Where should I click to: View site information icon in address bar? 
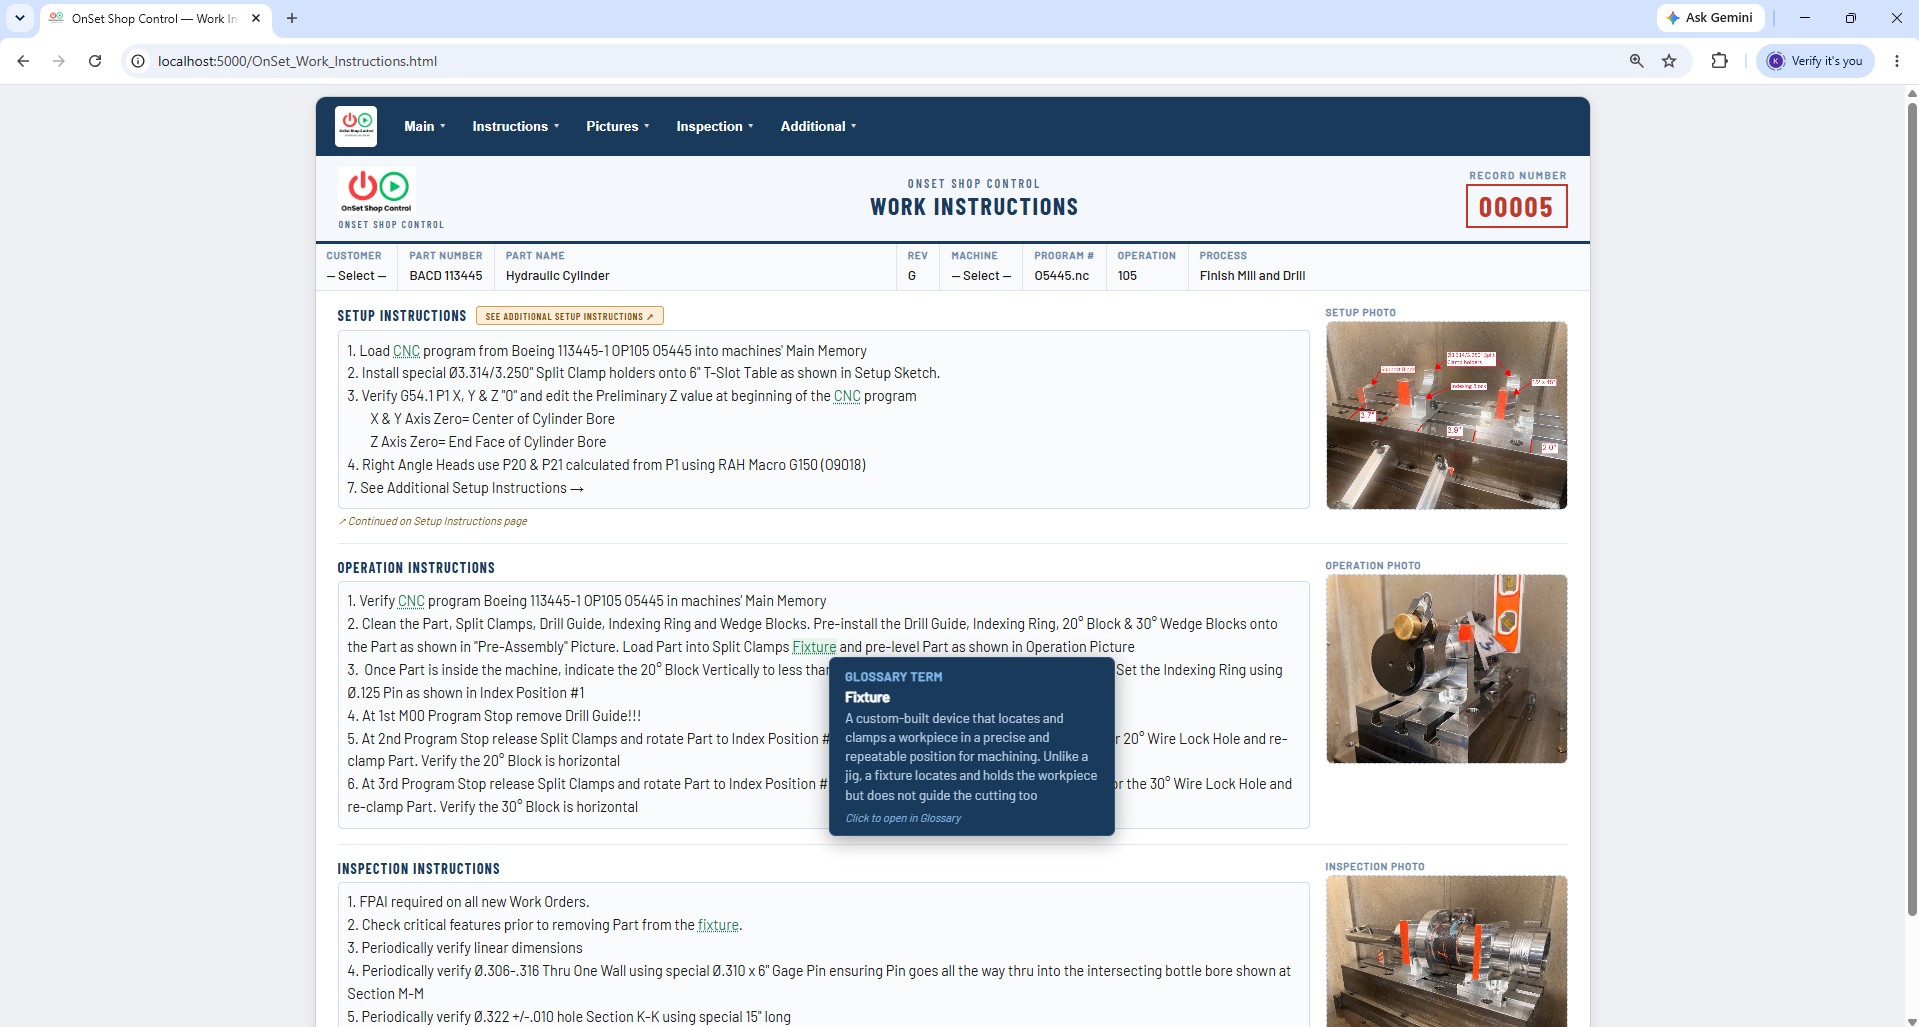(138, 61)
